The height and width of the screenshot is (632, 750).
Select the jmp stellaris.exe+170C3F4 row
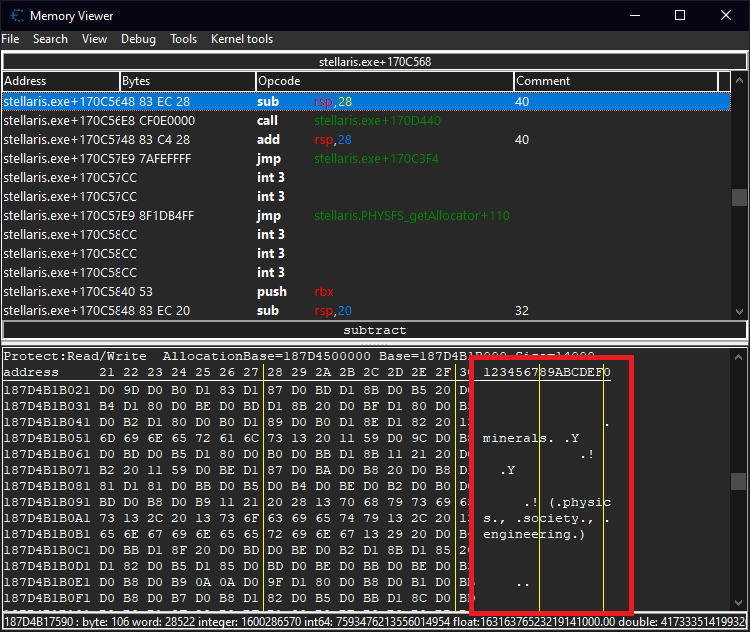point(366,158)
